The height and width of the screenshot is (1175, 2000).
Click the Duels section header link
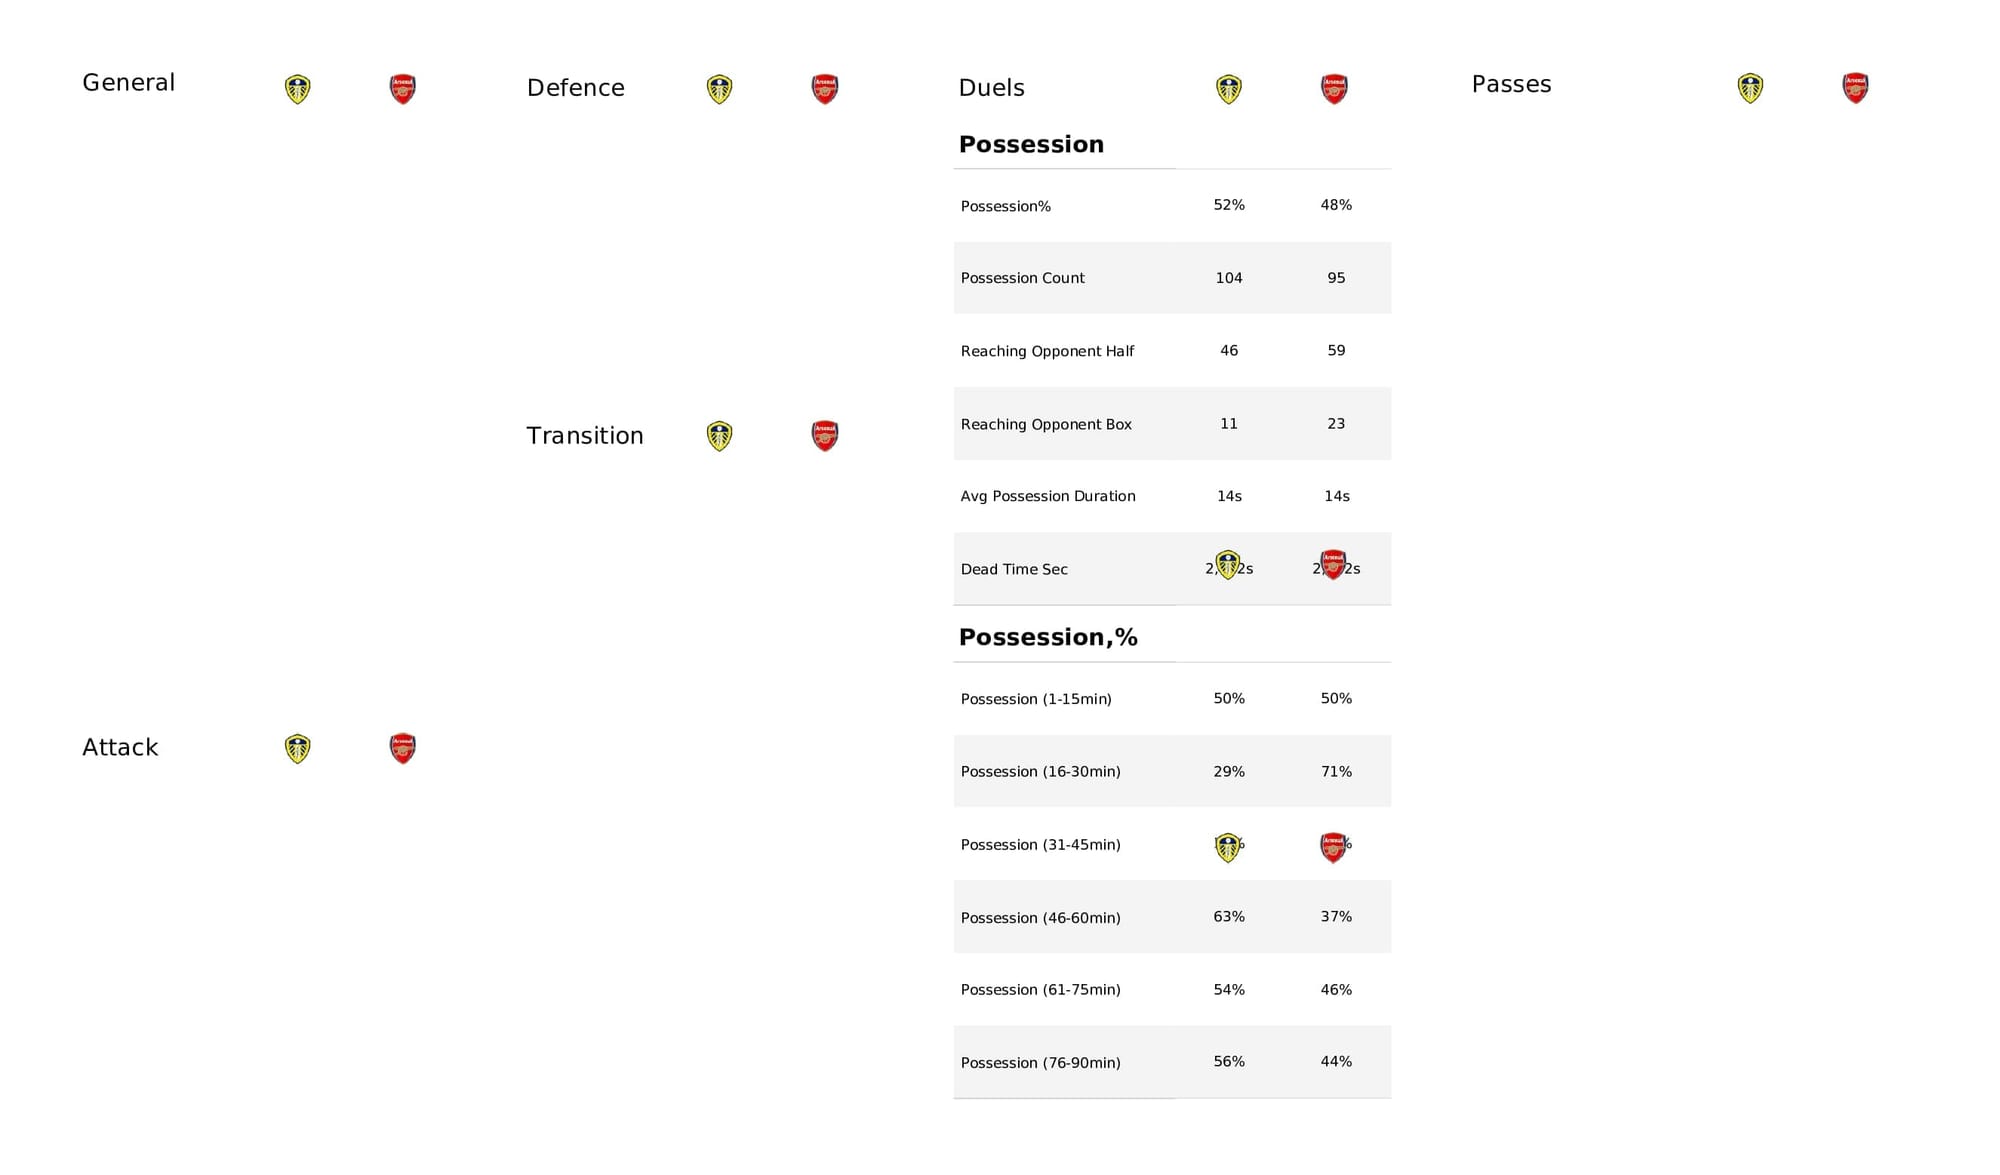(992, 88)
